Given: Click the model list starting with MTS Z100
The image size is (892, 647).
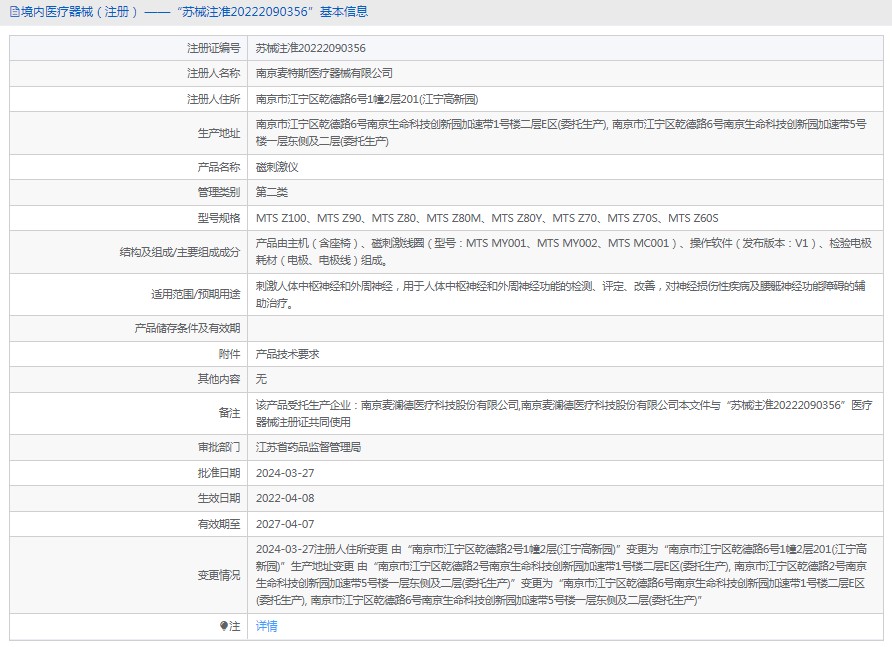Looking at the screenshot, I should [x=487, y=218].
